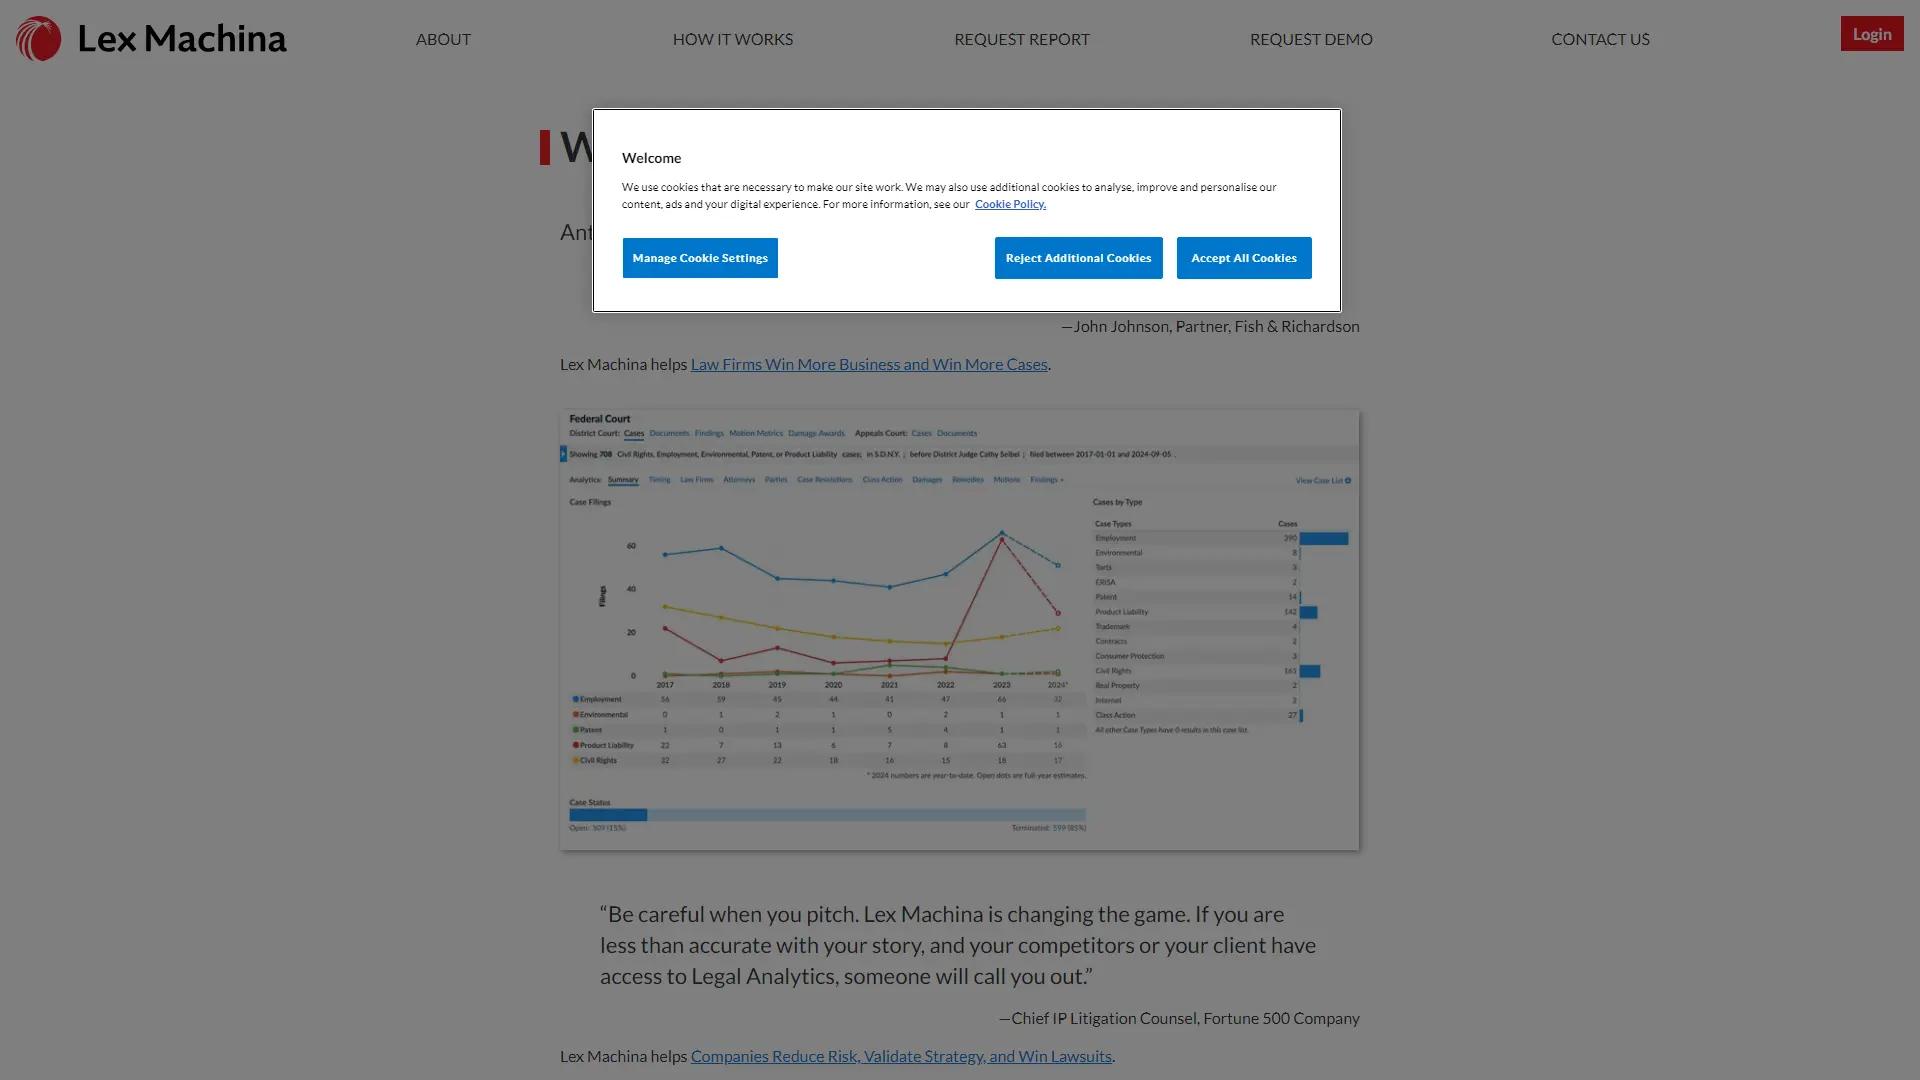Open the How It Works page
Viewport: 1920px width, 1080px height.
pyautogui.click(x=732, y=39)
